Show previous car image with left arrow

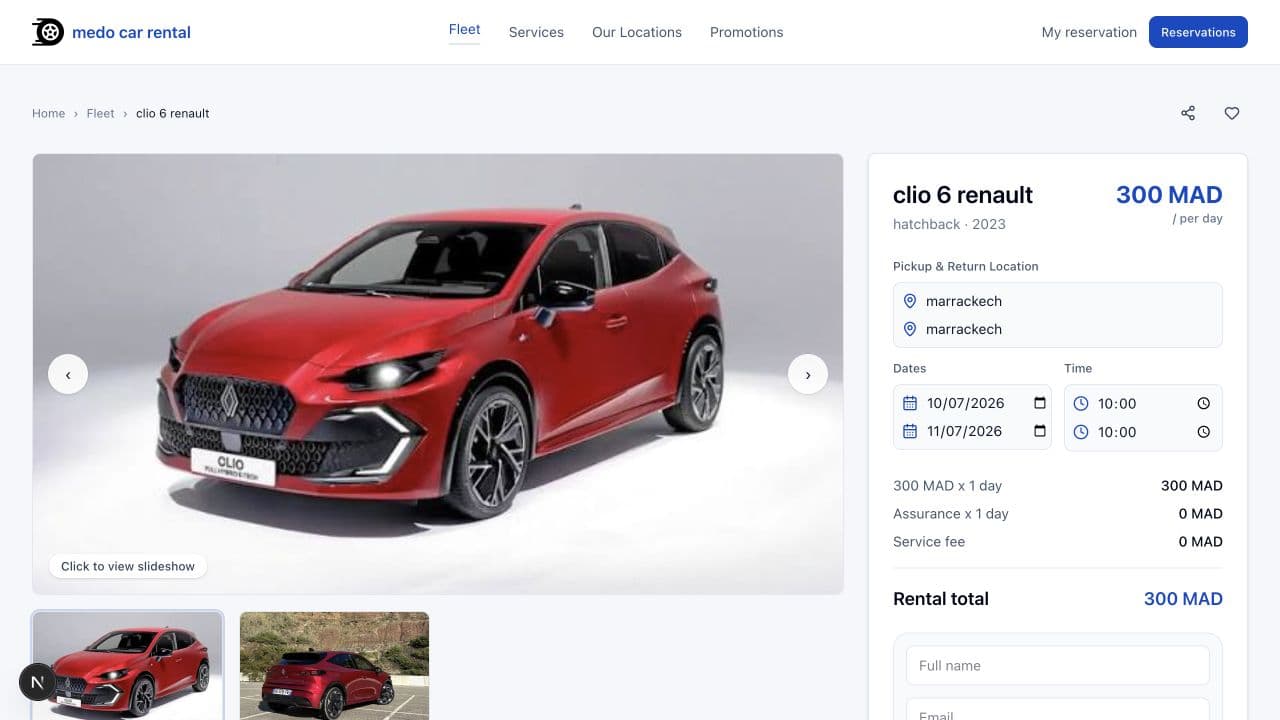click(x=68, y=374)
